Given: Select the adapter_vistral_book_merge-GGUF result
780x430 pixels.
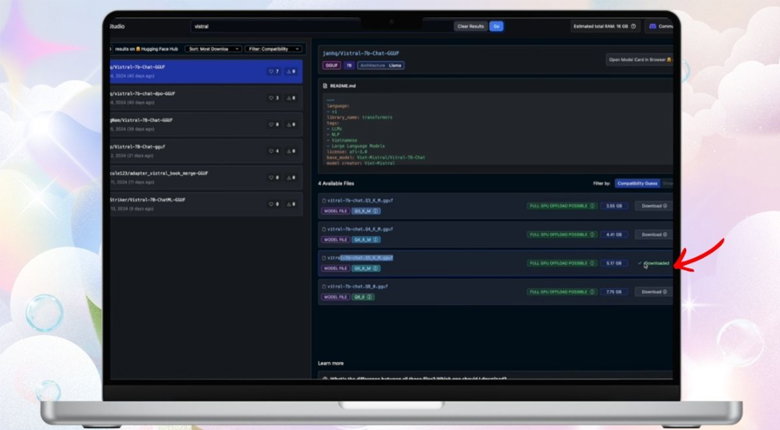Looking at the screenshot, I should tap(206, 178).
